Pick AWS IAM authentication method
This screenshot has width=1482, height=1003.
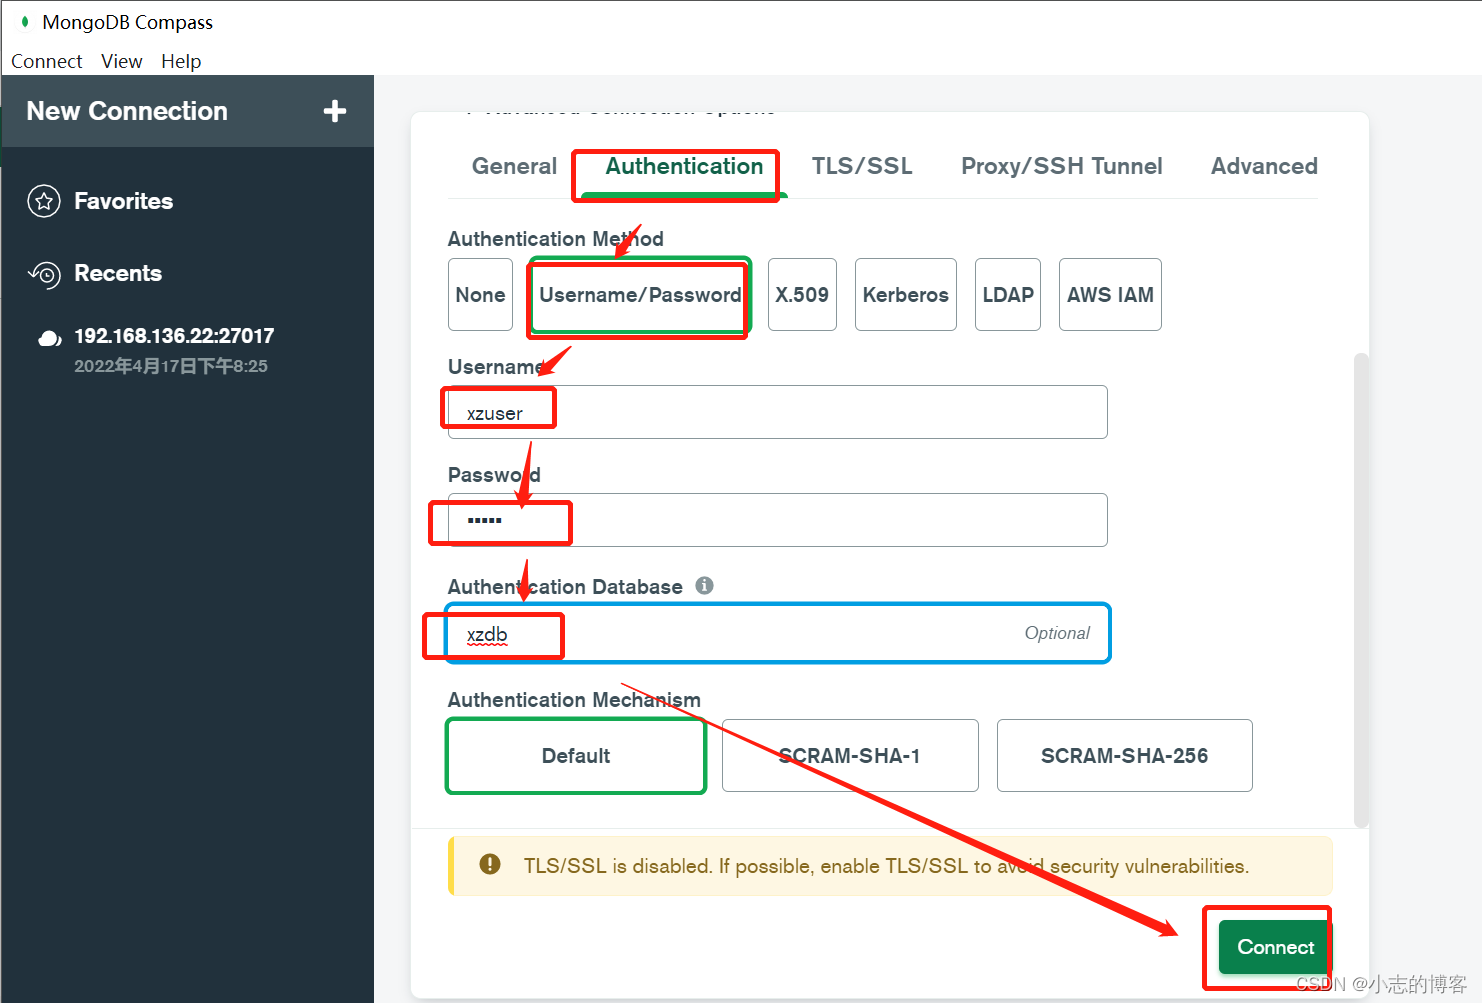(x=1110, y=295)
